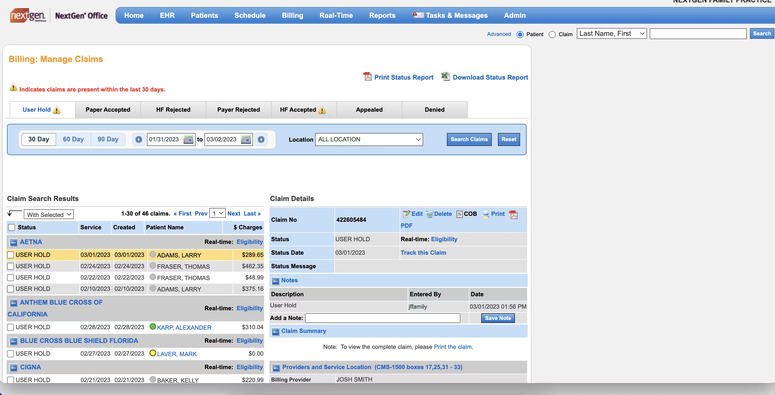This screenshot has height=395, width=775.
Task: Click yellow status dot for LAVER, MARK
Action: point(153,353)
